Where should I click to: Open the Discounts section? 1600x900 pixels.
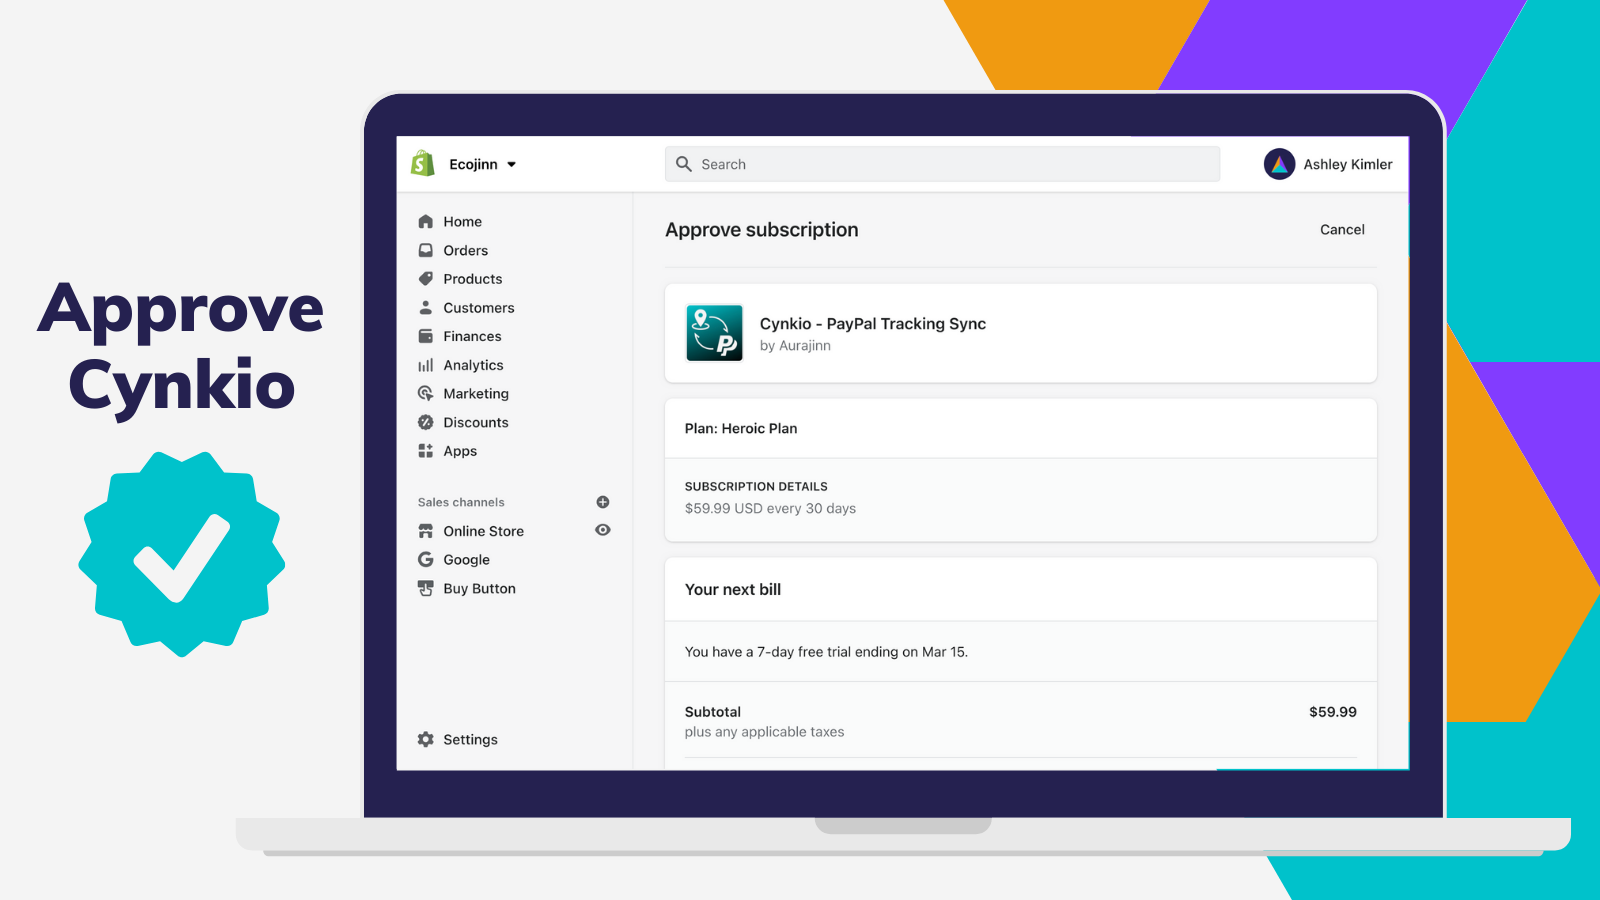(476, 423)
